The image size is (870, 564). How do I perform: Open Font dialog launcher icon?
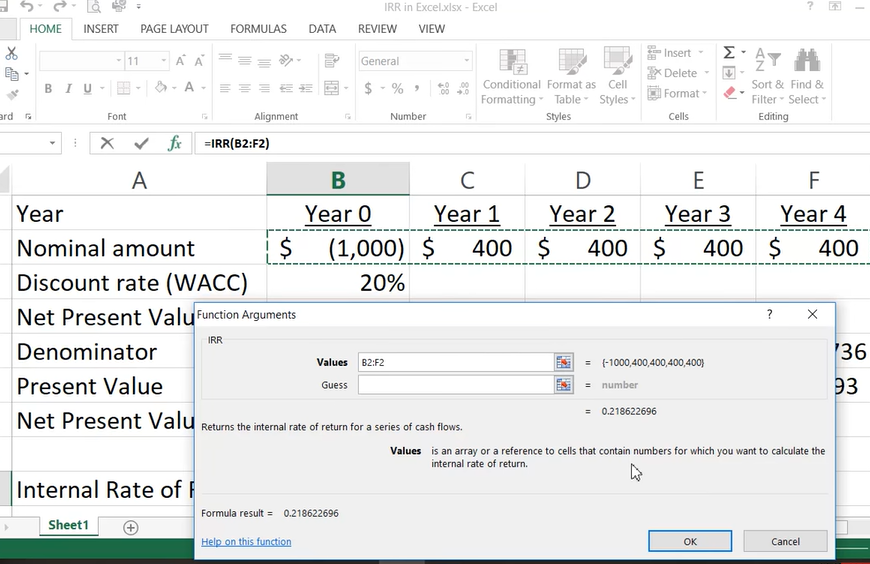pyautogui.click(x=204, y=117)
